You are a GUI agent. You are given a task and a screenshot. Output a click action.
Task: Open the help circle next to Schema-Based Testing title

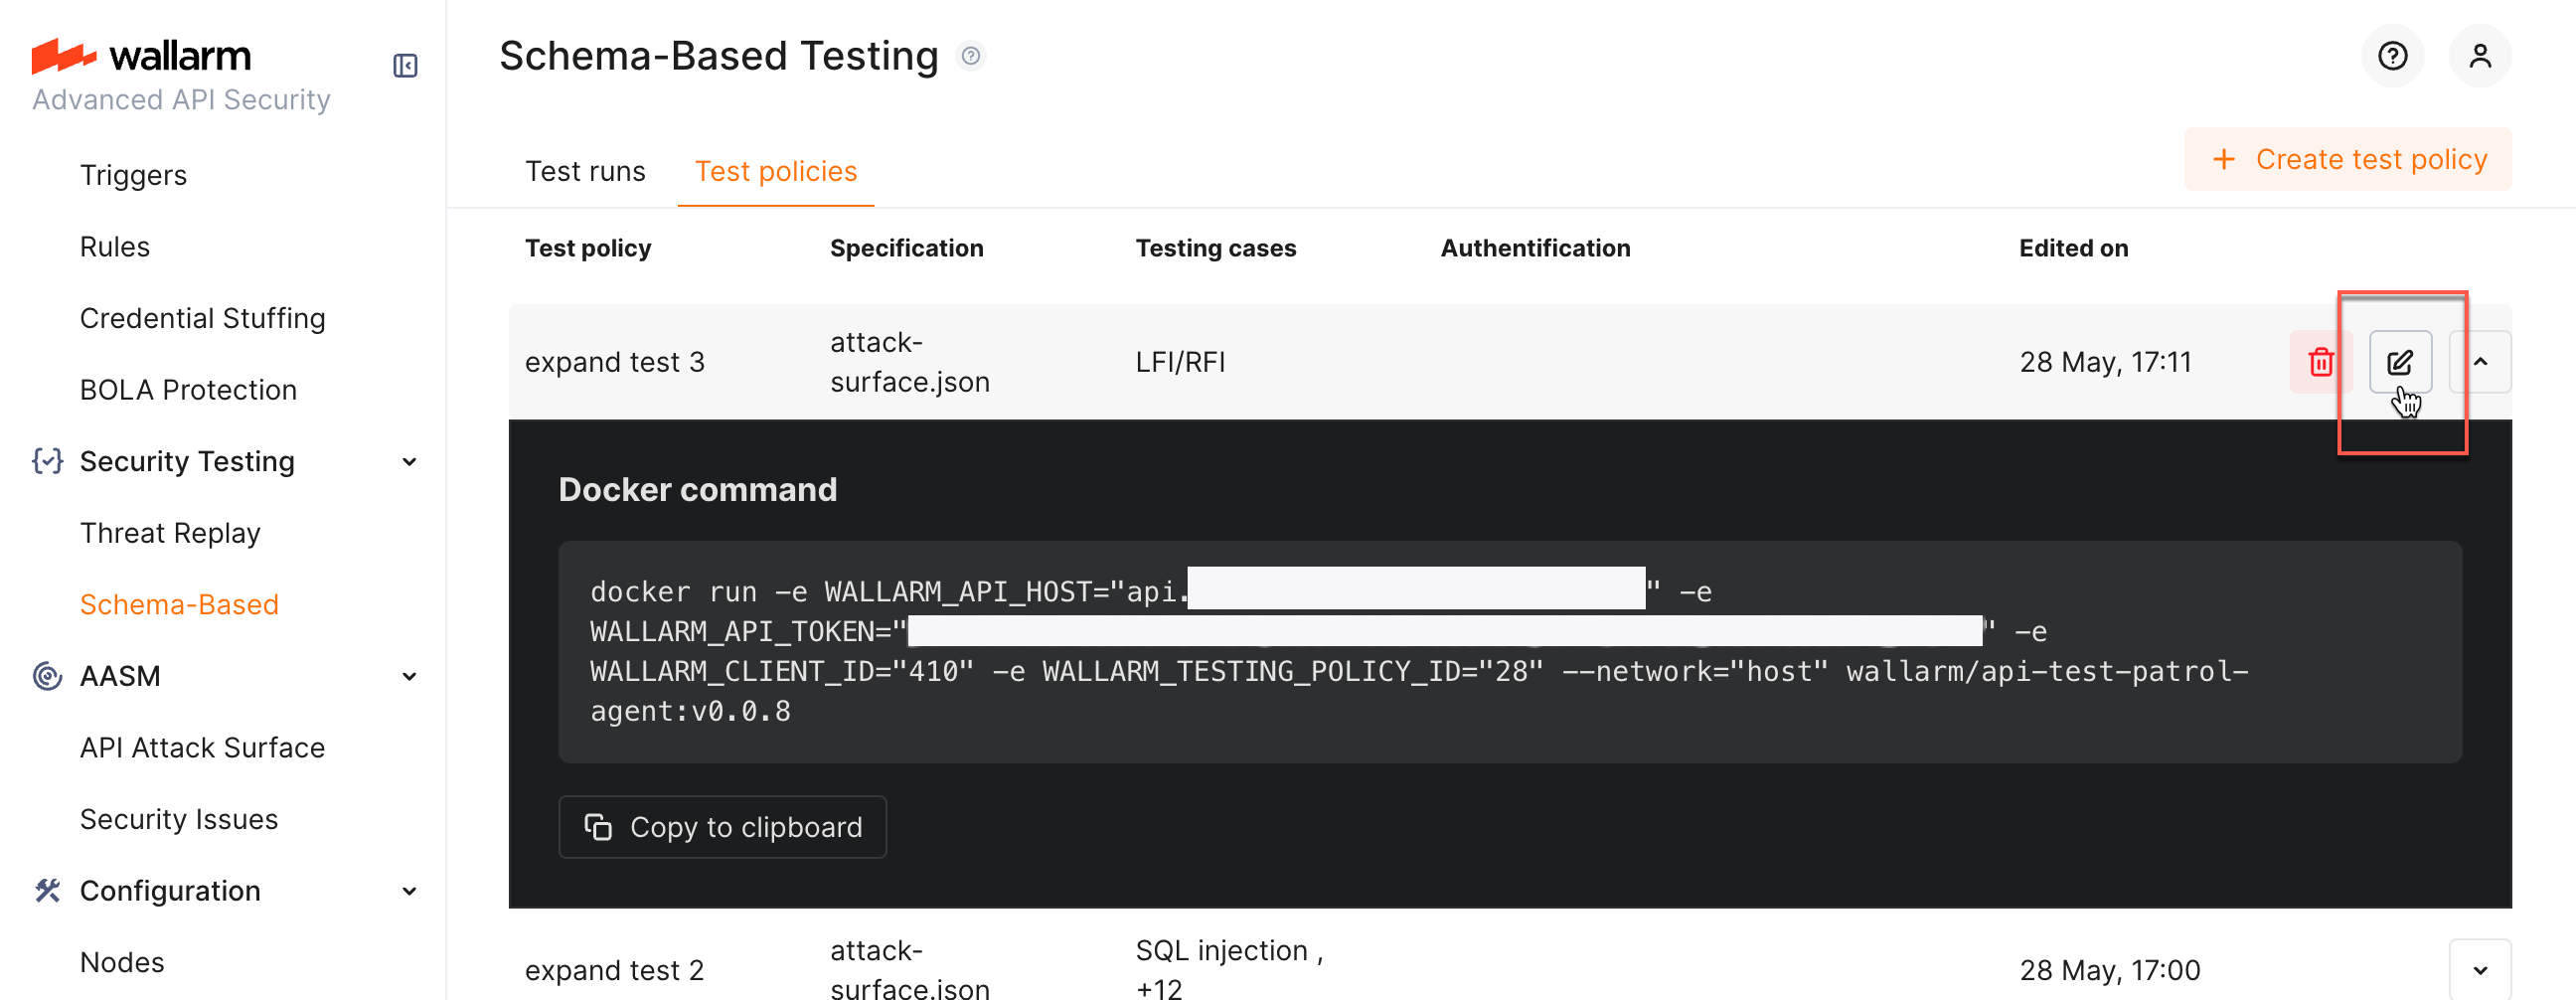tap(970, 56)
